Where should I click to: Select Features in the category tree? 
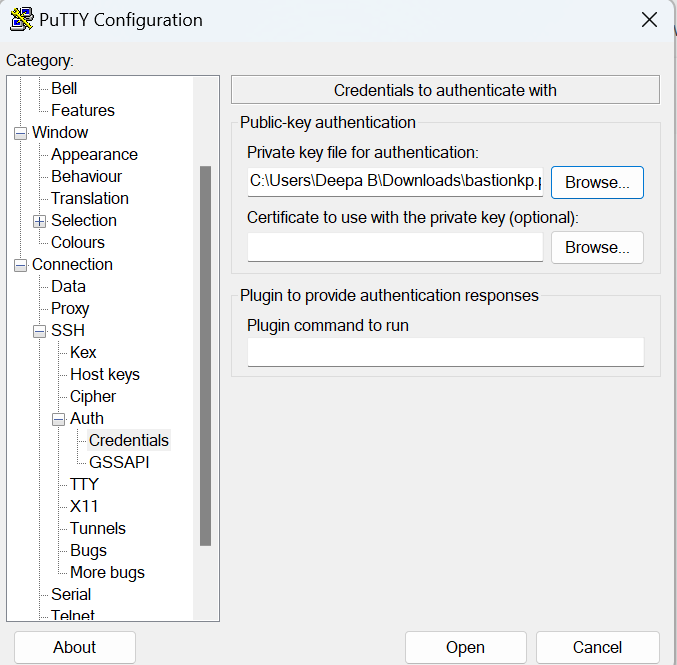coord(83,111)
